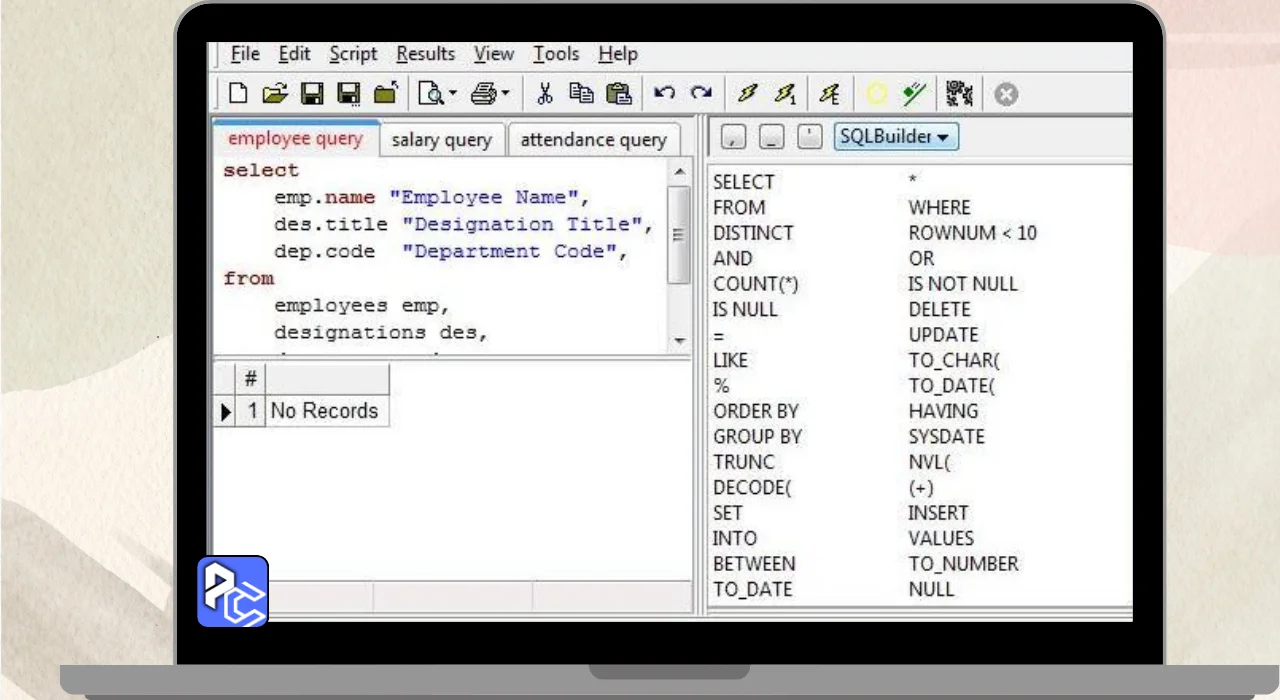This screenshot has height=700, width=1280.
Task: Switch to the salary query tab
Action: click(441, 140)
